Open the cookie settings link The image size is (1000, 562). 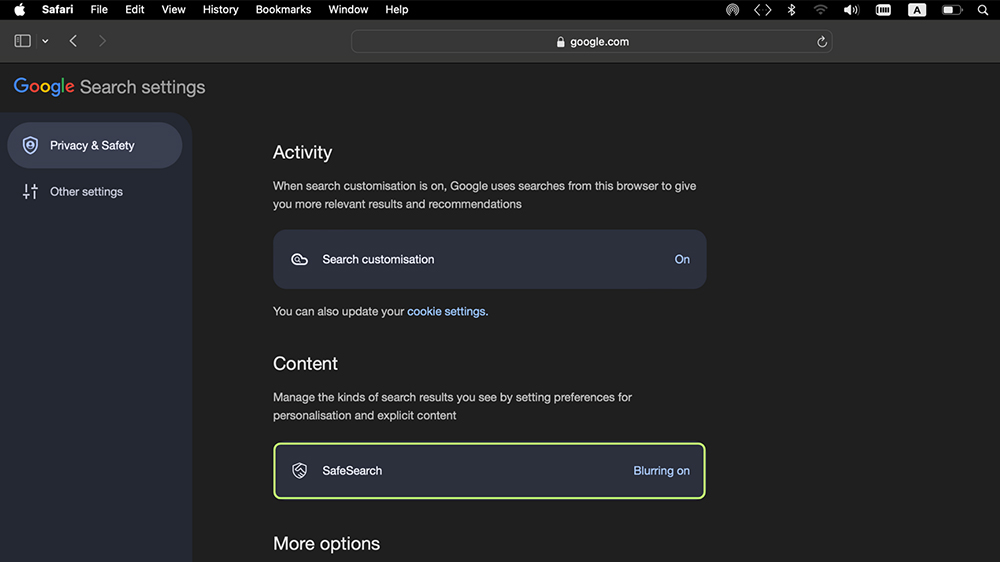[446, 311]
